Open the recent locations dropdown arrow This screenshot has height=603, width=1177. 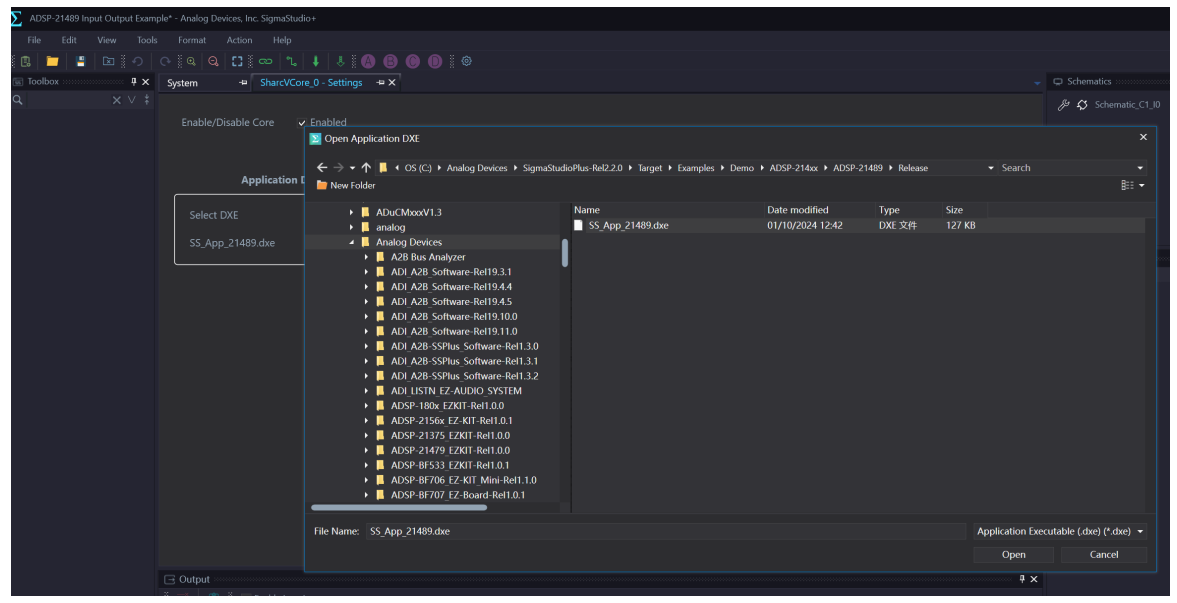coord(352,168)
